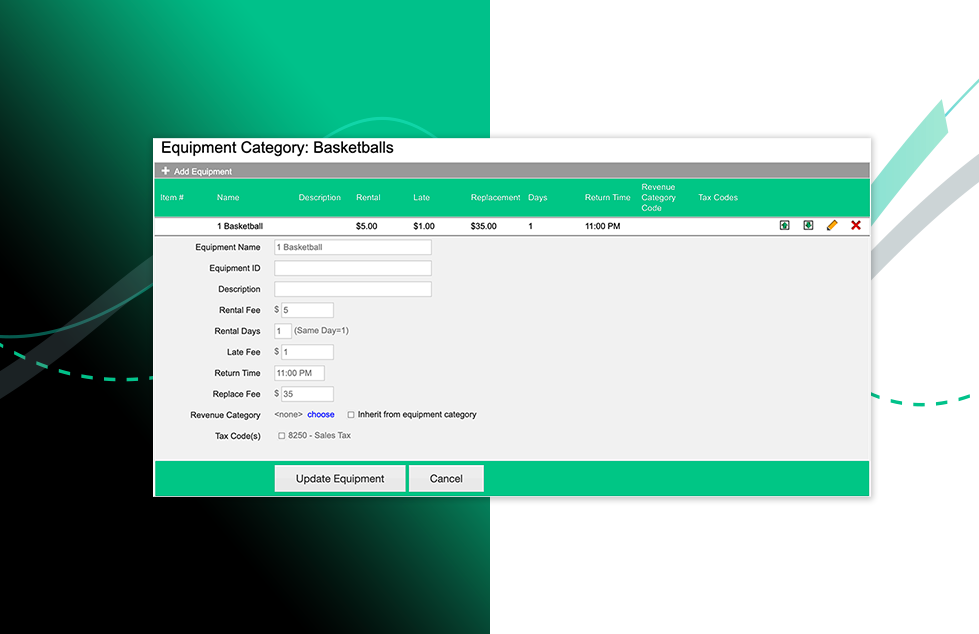Click the pencil edit icon for Basketball
The width and height of the screenshot is (979, 634).
click(x=832, y=226)
